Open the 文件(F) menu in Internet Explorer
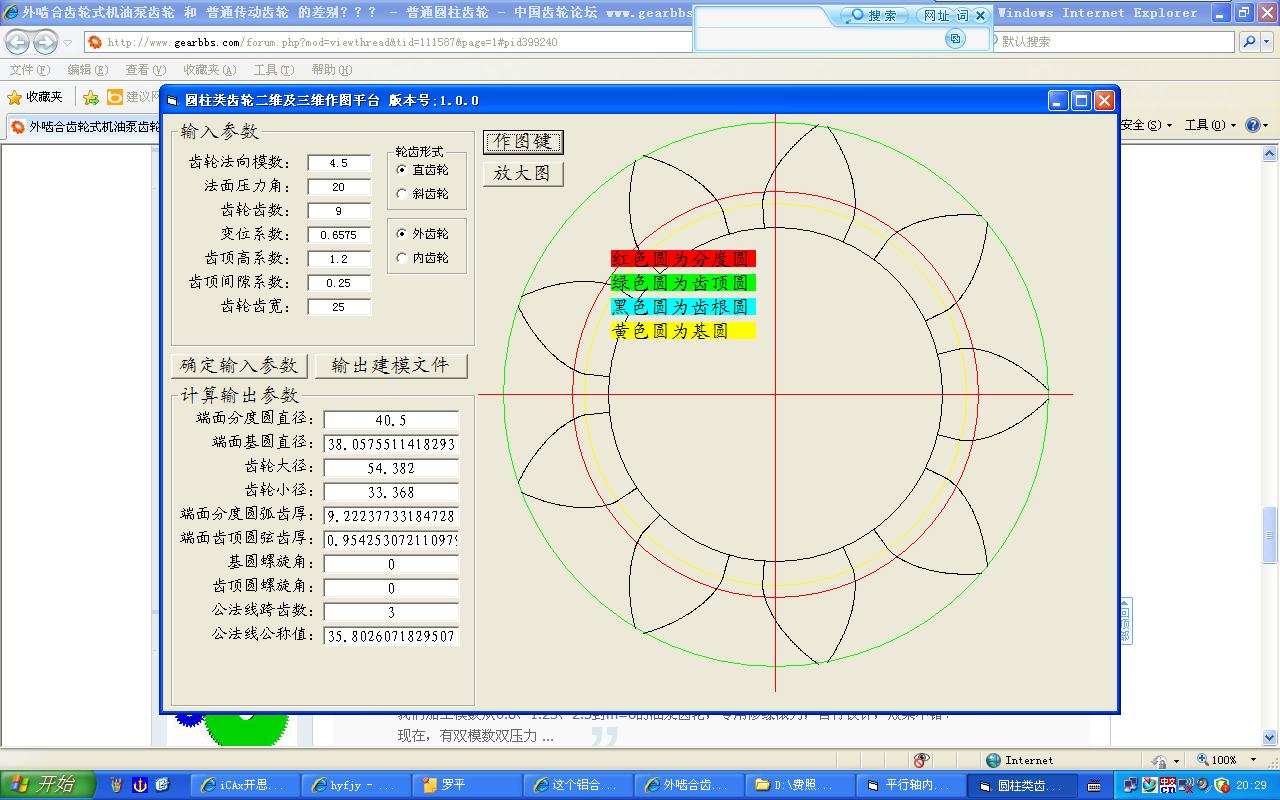Screen dimensions: 1280x800 [29, 70]
